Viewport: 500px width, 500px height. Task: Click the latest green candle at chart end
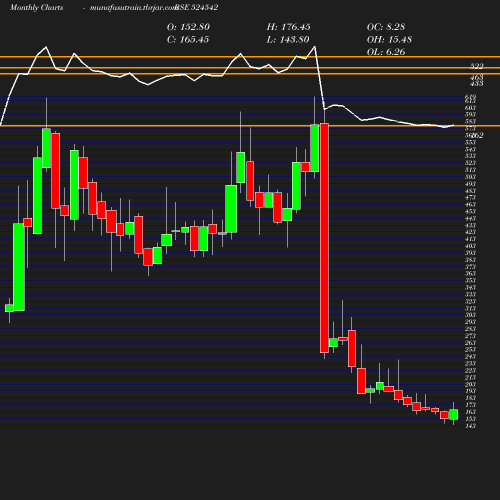pyautogui.click(x=454, y=414)
